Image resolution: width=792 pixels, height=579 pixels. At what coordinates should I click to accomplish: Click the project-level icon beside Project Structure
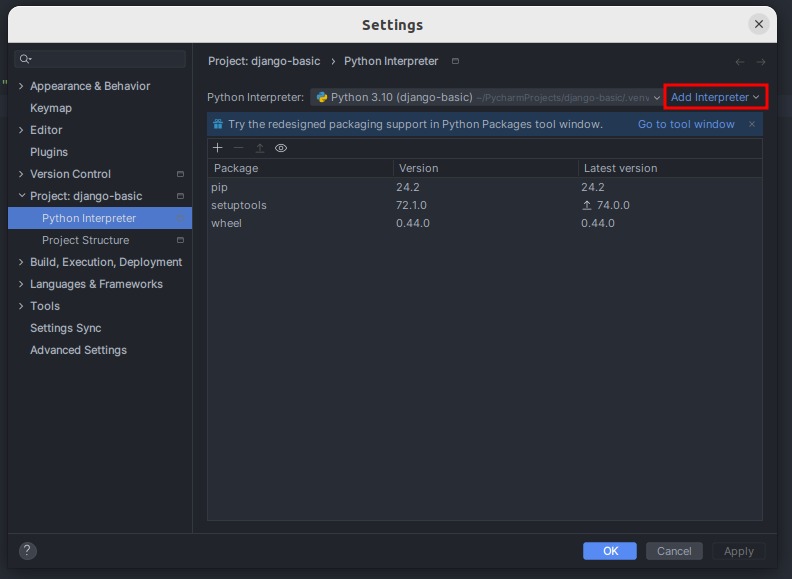tap(180, 240)
